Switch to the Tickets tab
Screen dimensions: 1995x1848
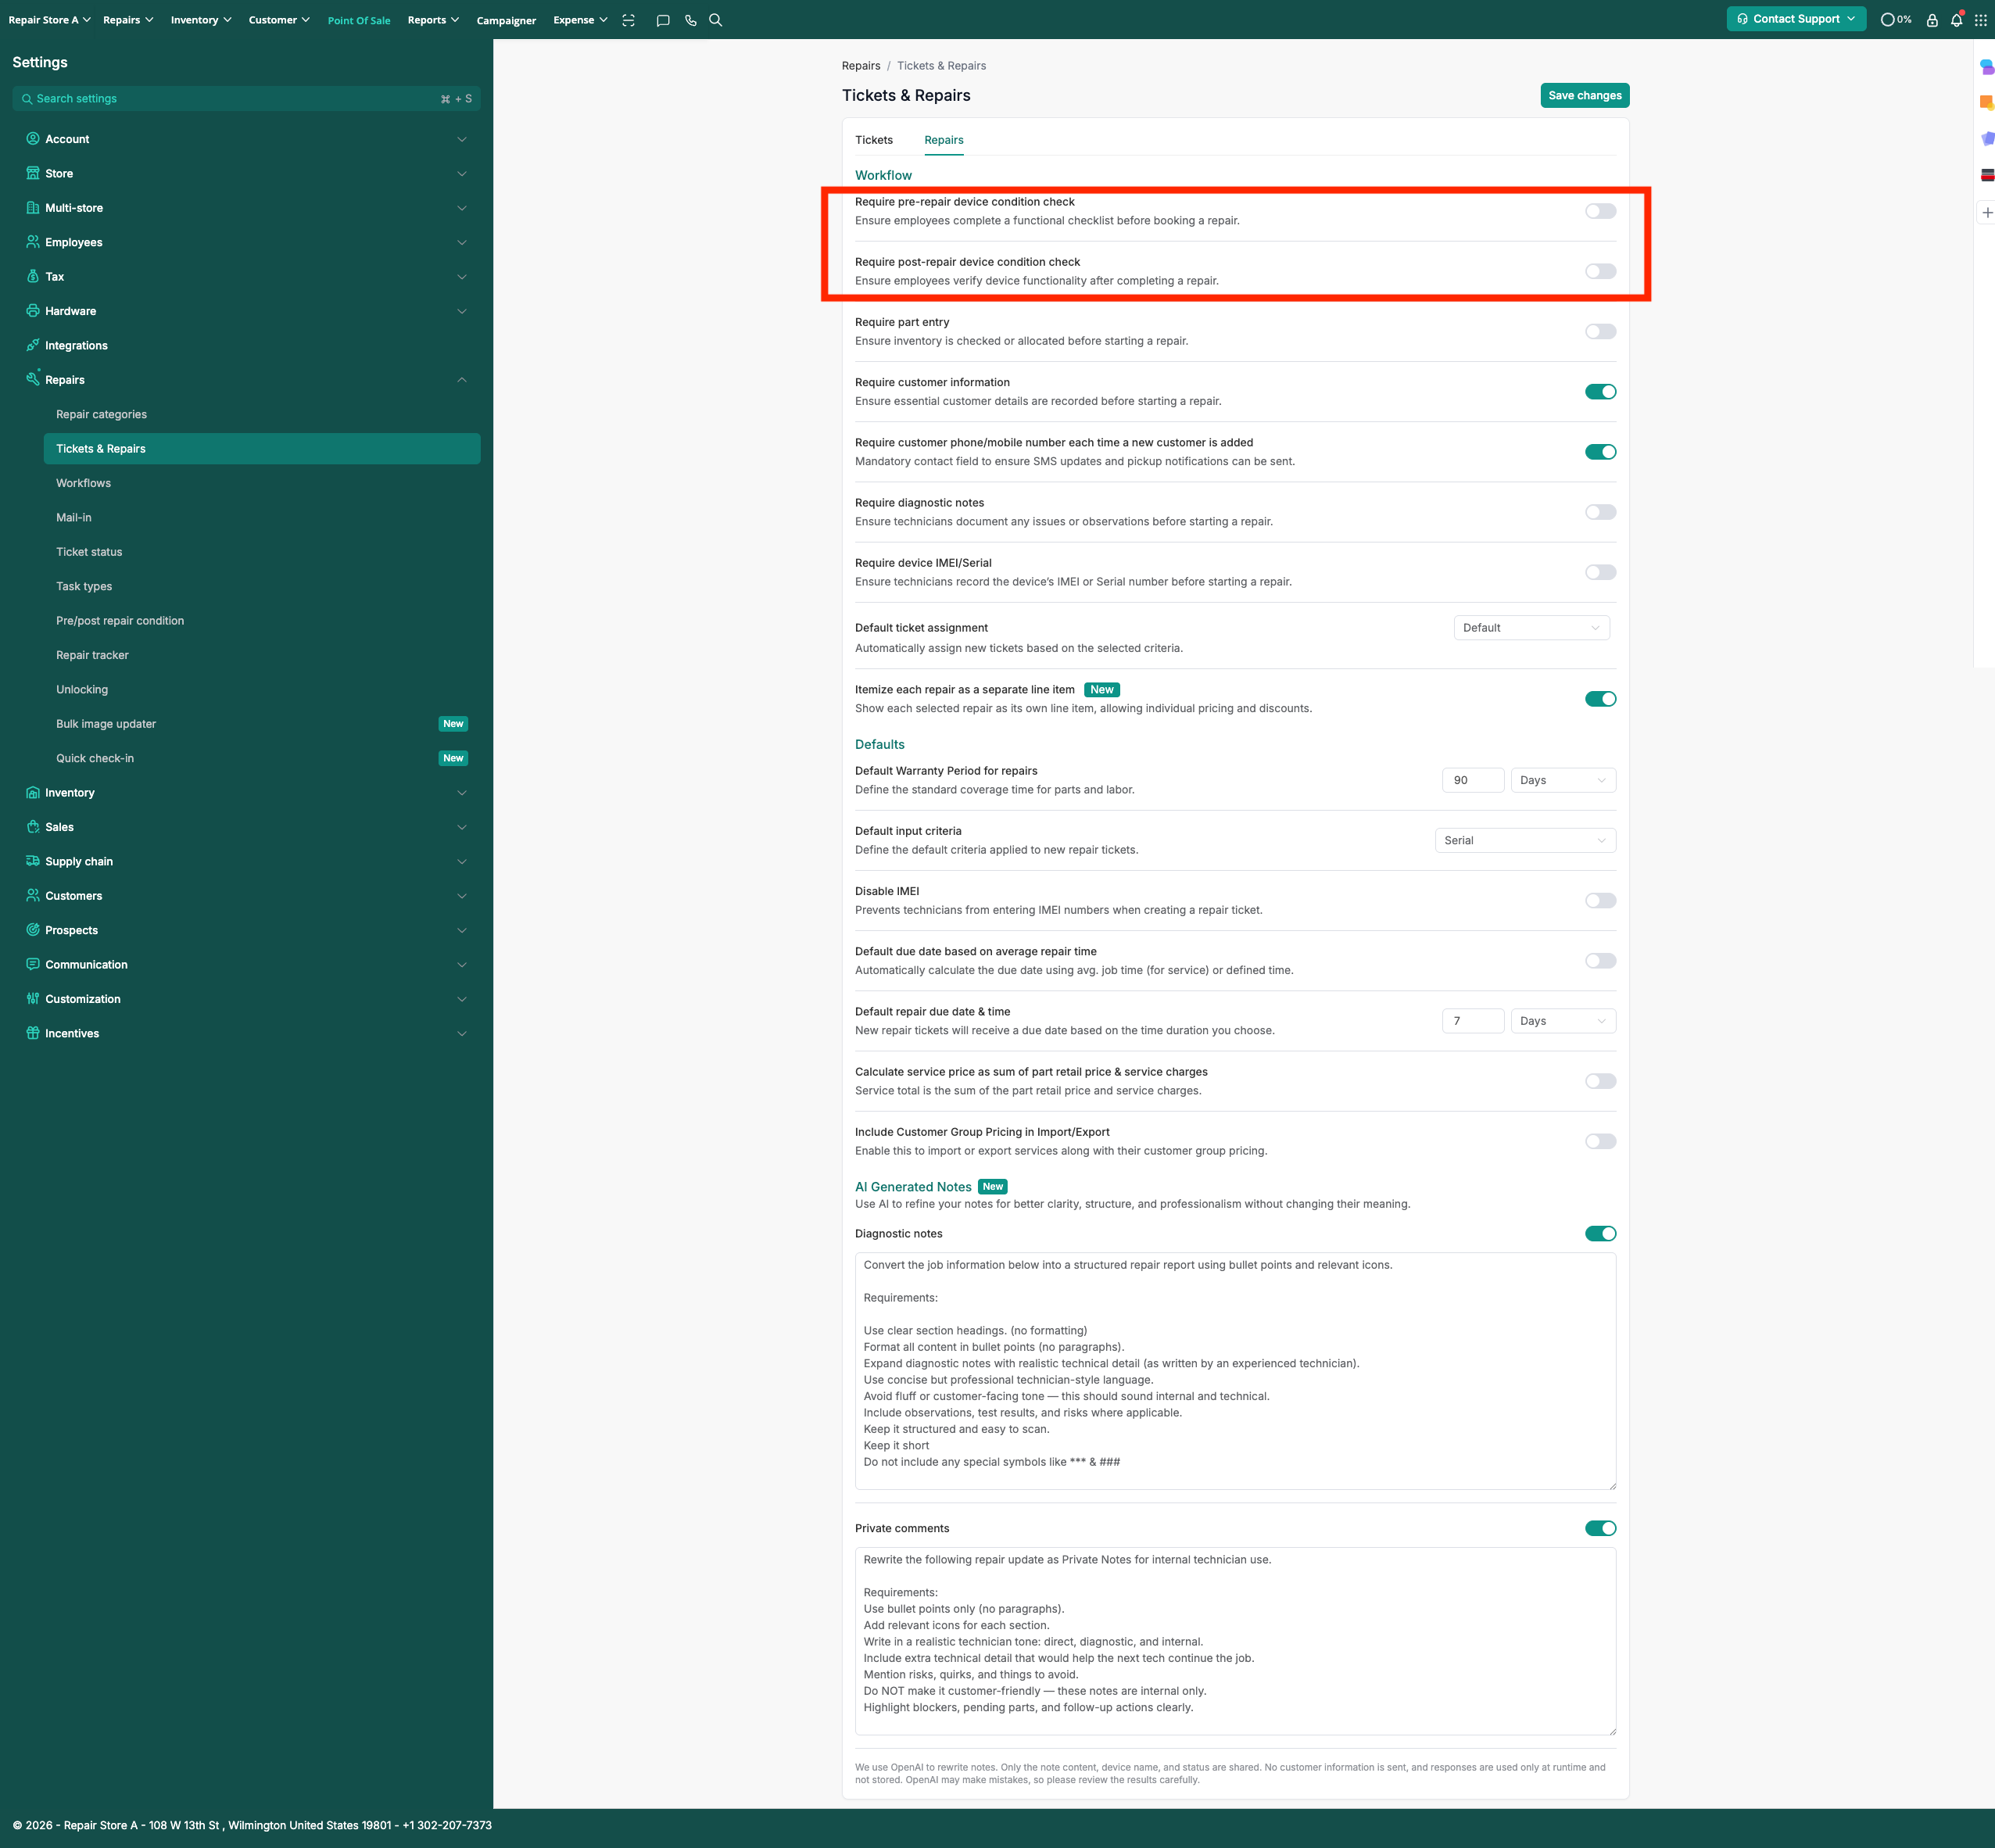pyautogui.click(x=873, y=140)
